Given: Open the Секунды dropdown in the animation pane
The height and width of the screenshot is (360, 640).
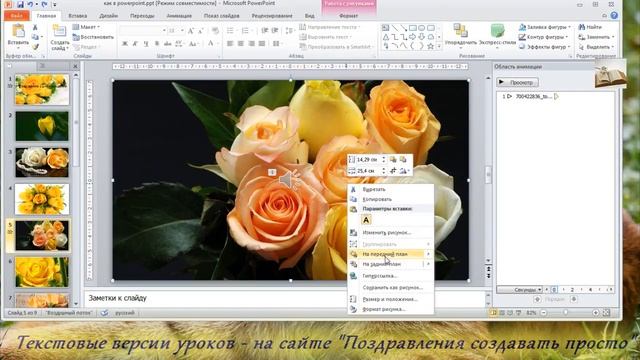Looking at the screenshot, I should click(x=519, y=289).
